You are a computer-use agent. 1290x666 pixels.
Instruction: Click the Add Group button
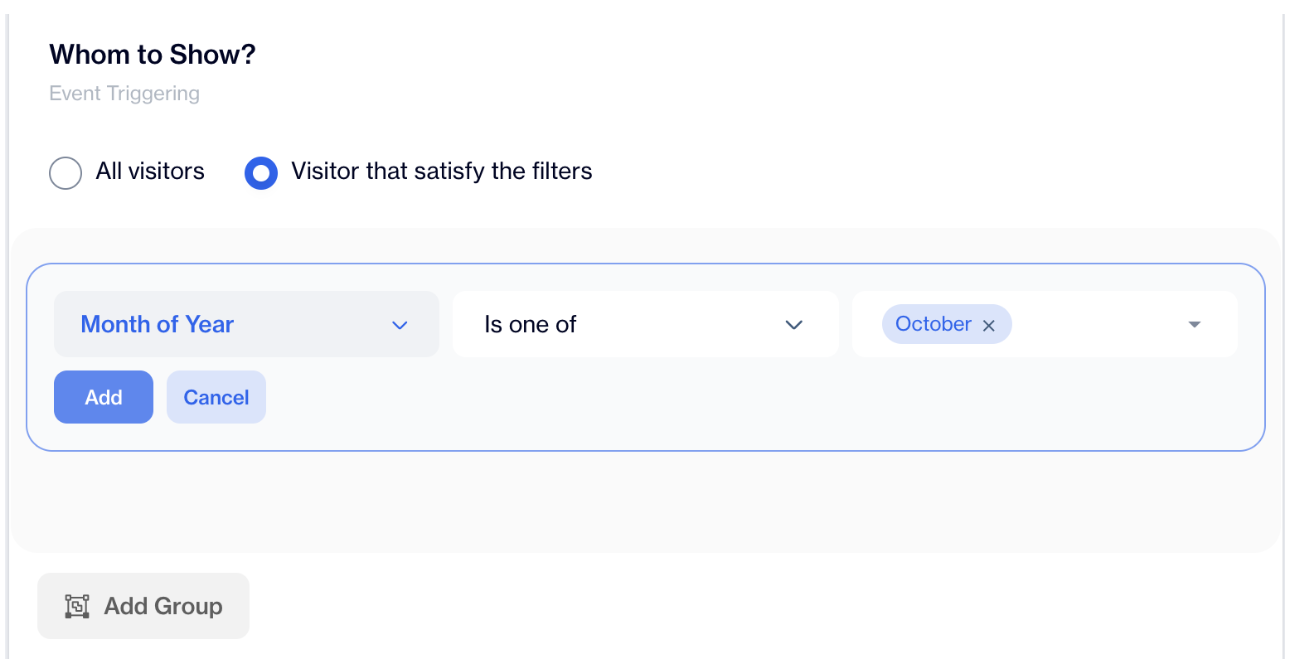[143, 606]
